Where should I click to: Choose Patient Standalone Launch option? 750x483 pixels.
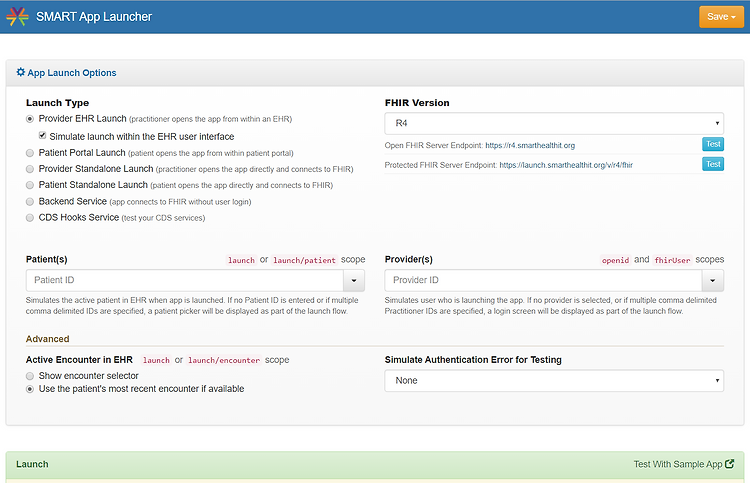pos(30,185)
